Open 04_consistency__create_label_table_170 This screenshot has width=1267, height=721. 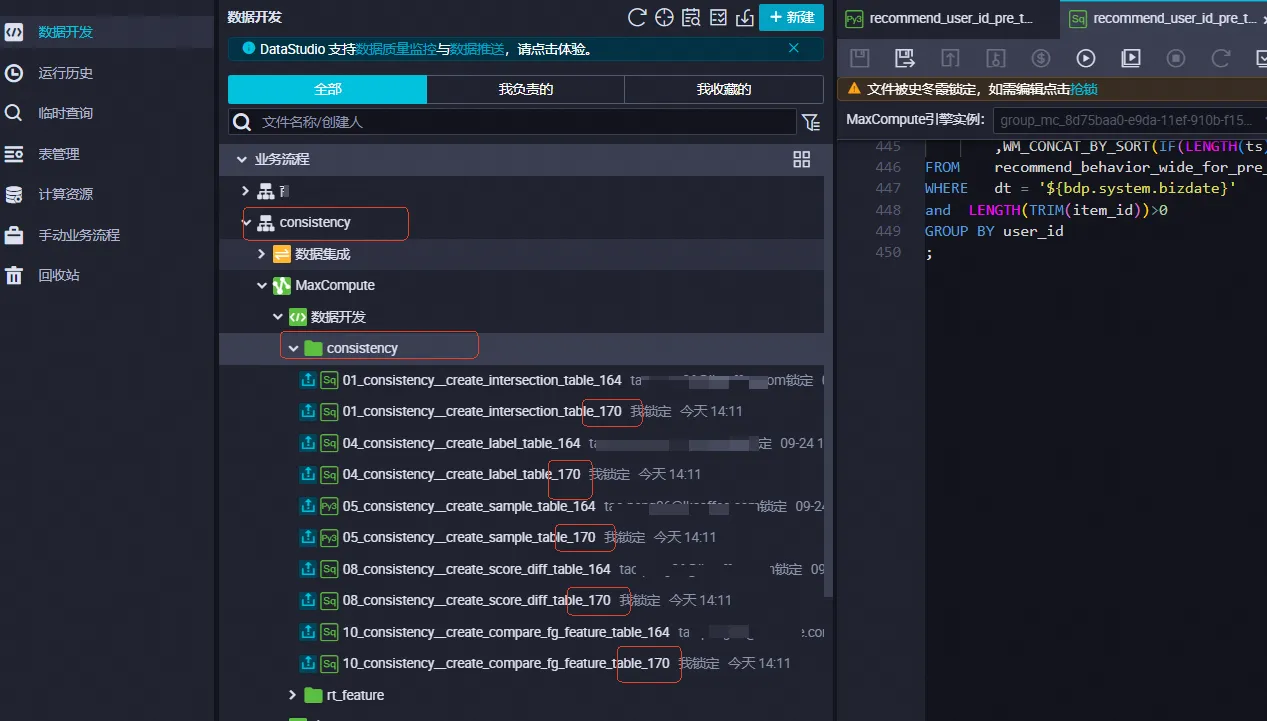coord(461,474)
